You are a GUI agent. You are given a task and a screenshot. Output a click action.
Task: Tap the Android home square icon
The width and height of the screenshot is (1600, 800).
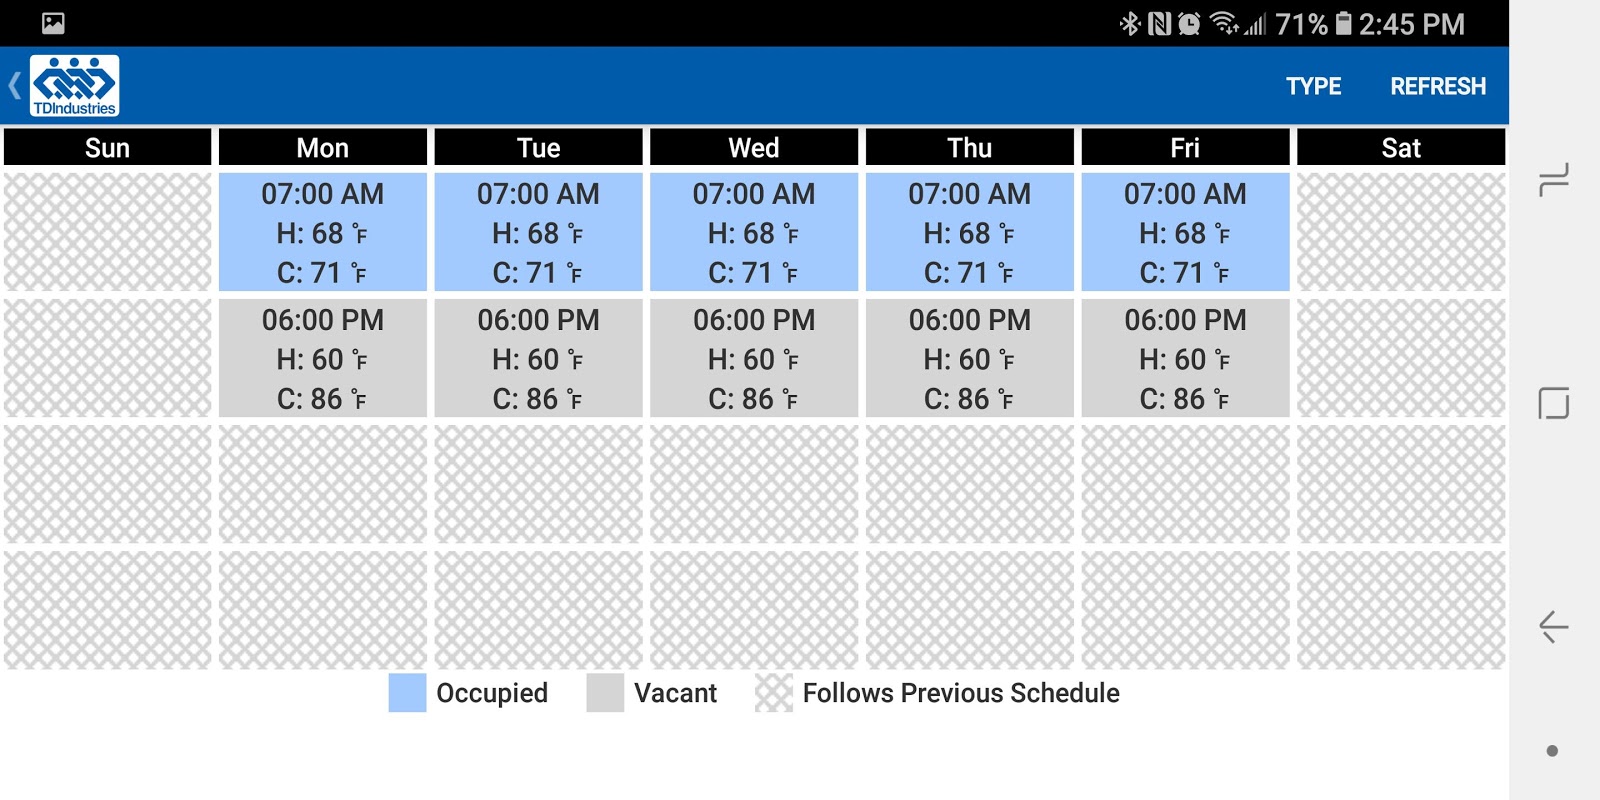[1553, 403]
